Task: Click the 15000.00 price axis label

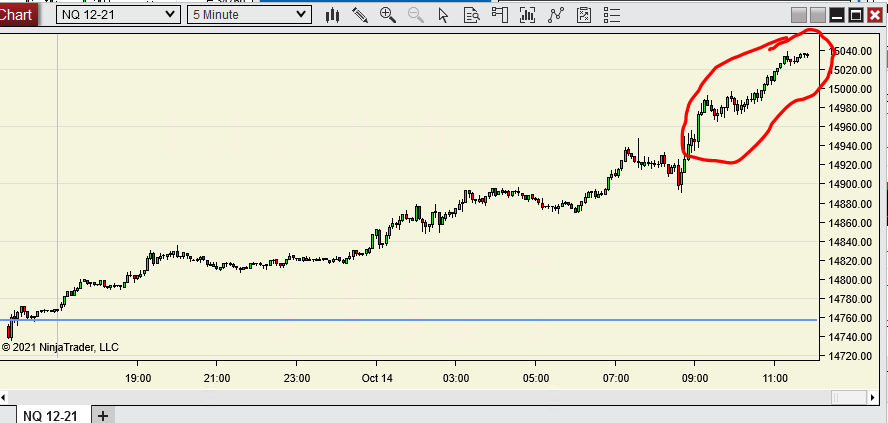Action: click(x=851, y=89)
